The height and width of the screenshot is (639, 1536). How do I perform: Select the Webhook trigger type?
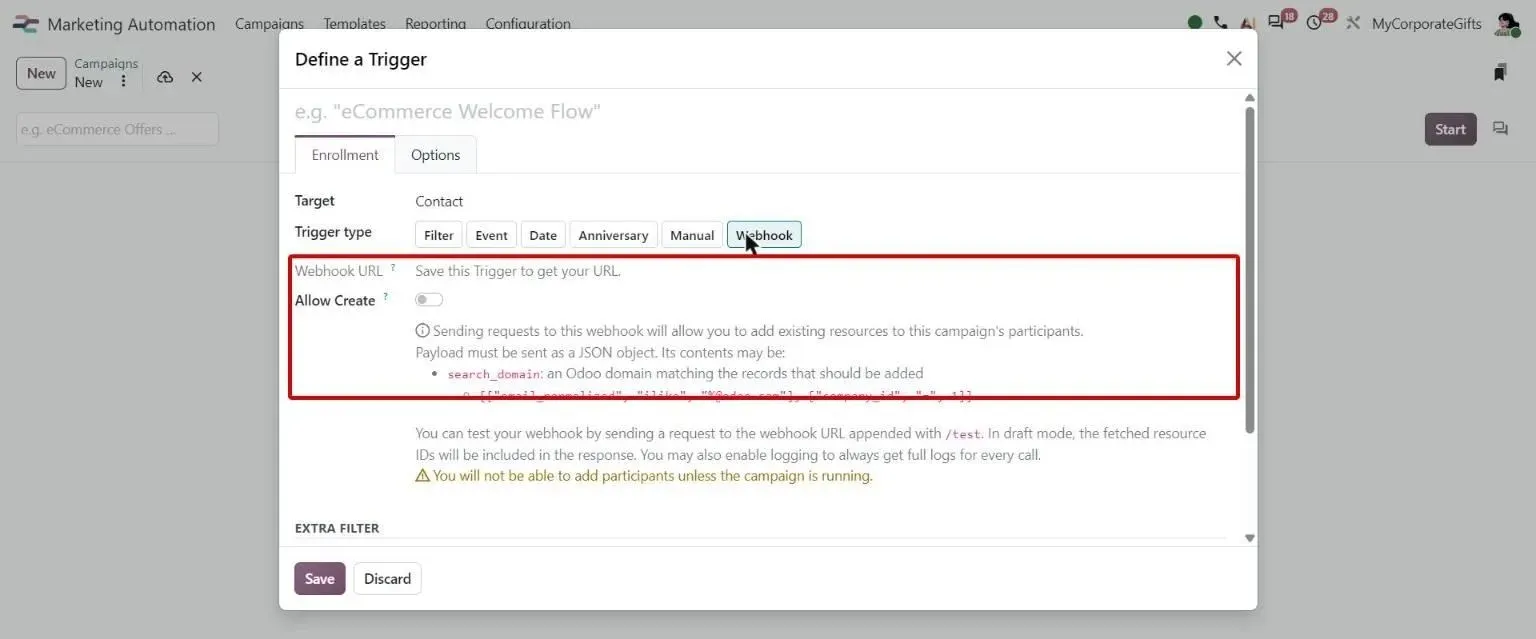[x=764, y=235]
